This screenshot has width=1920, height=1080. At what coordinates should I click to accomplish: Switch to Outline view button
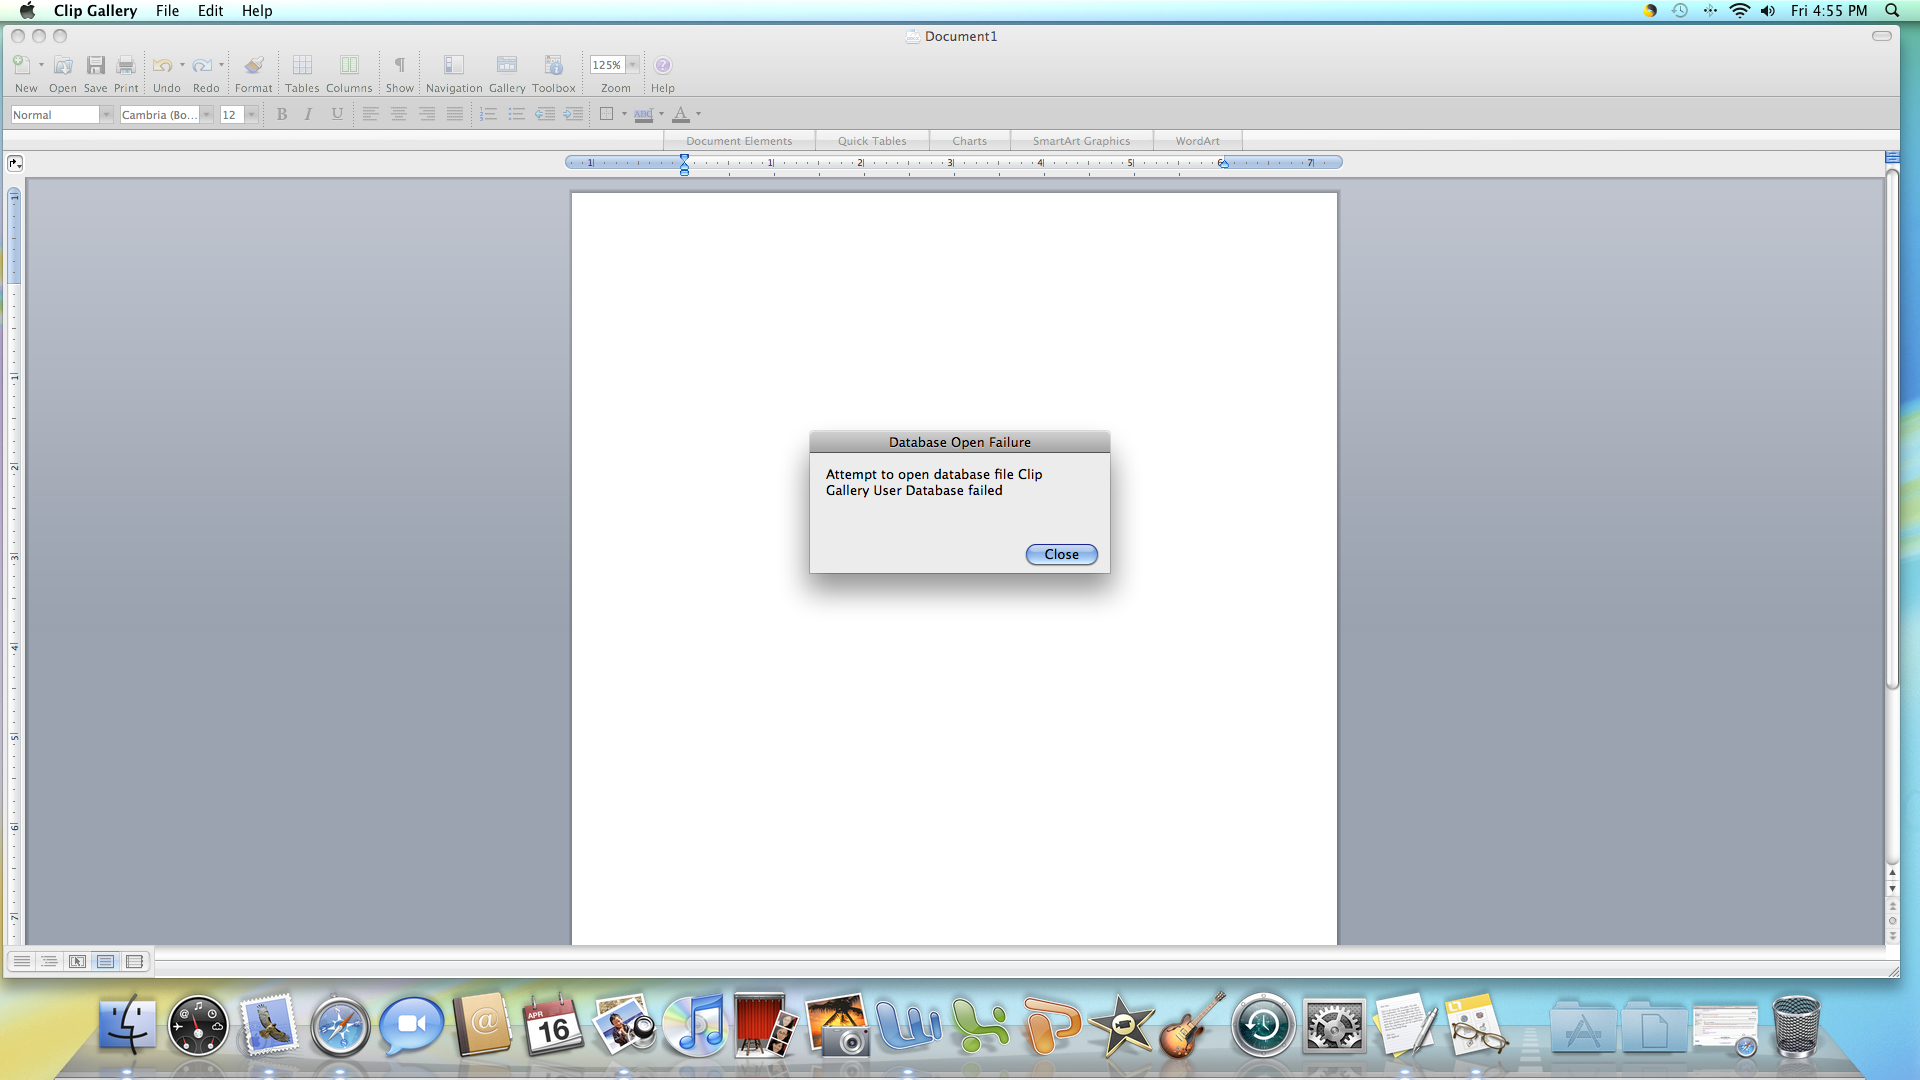(x=49, y=961)
